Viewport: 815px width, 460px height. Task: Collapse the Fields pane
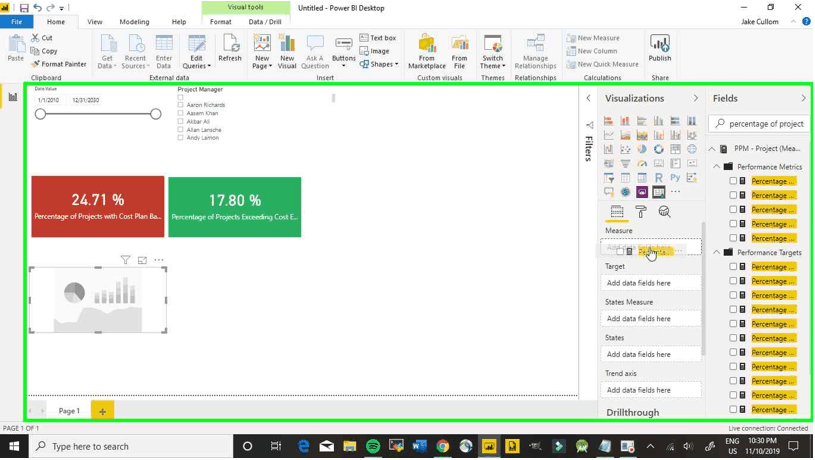803,98
